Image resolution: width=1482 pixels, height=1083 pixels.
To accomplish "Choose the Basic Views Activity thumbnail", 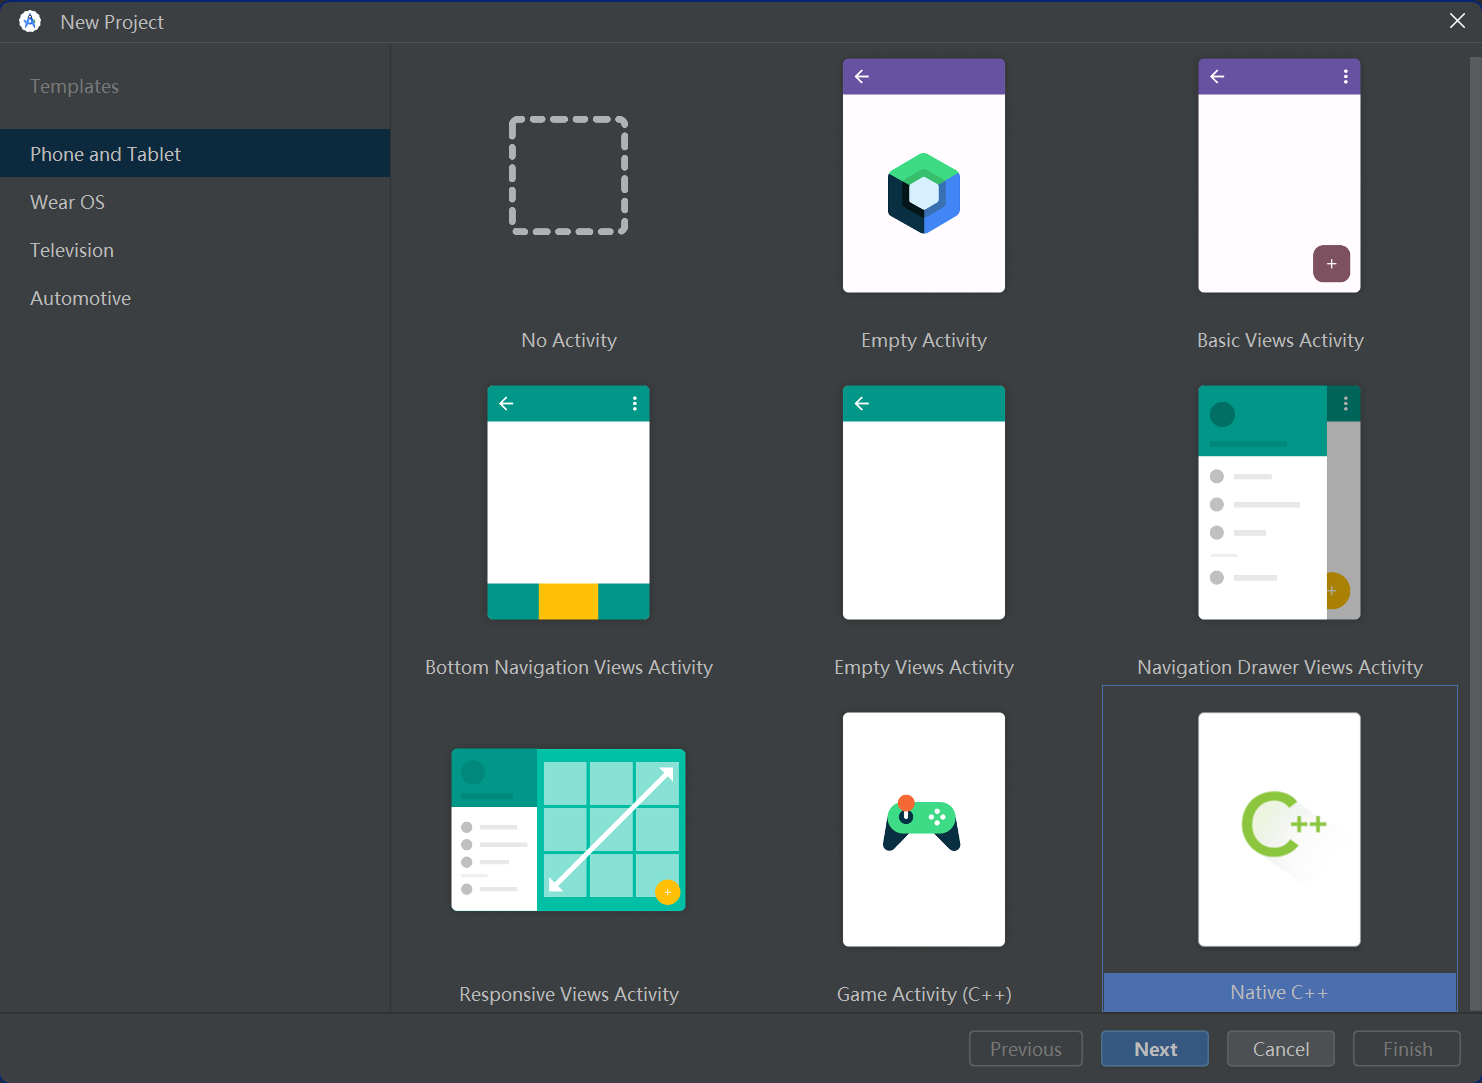I will pos(1279,176).
